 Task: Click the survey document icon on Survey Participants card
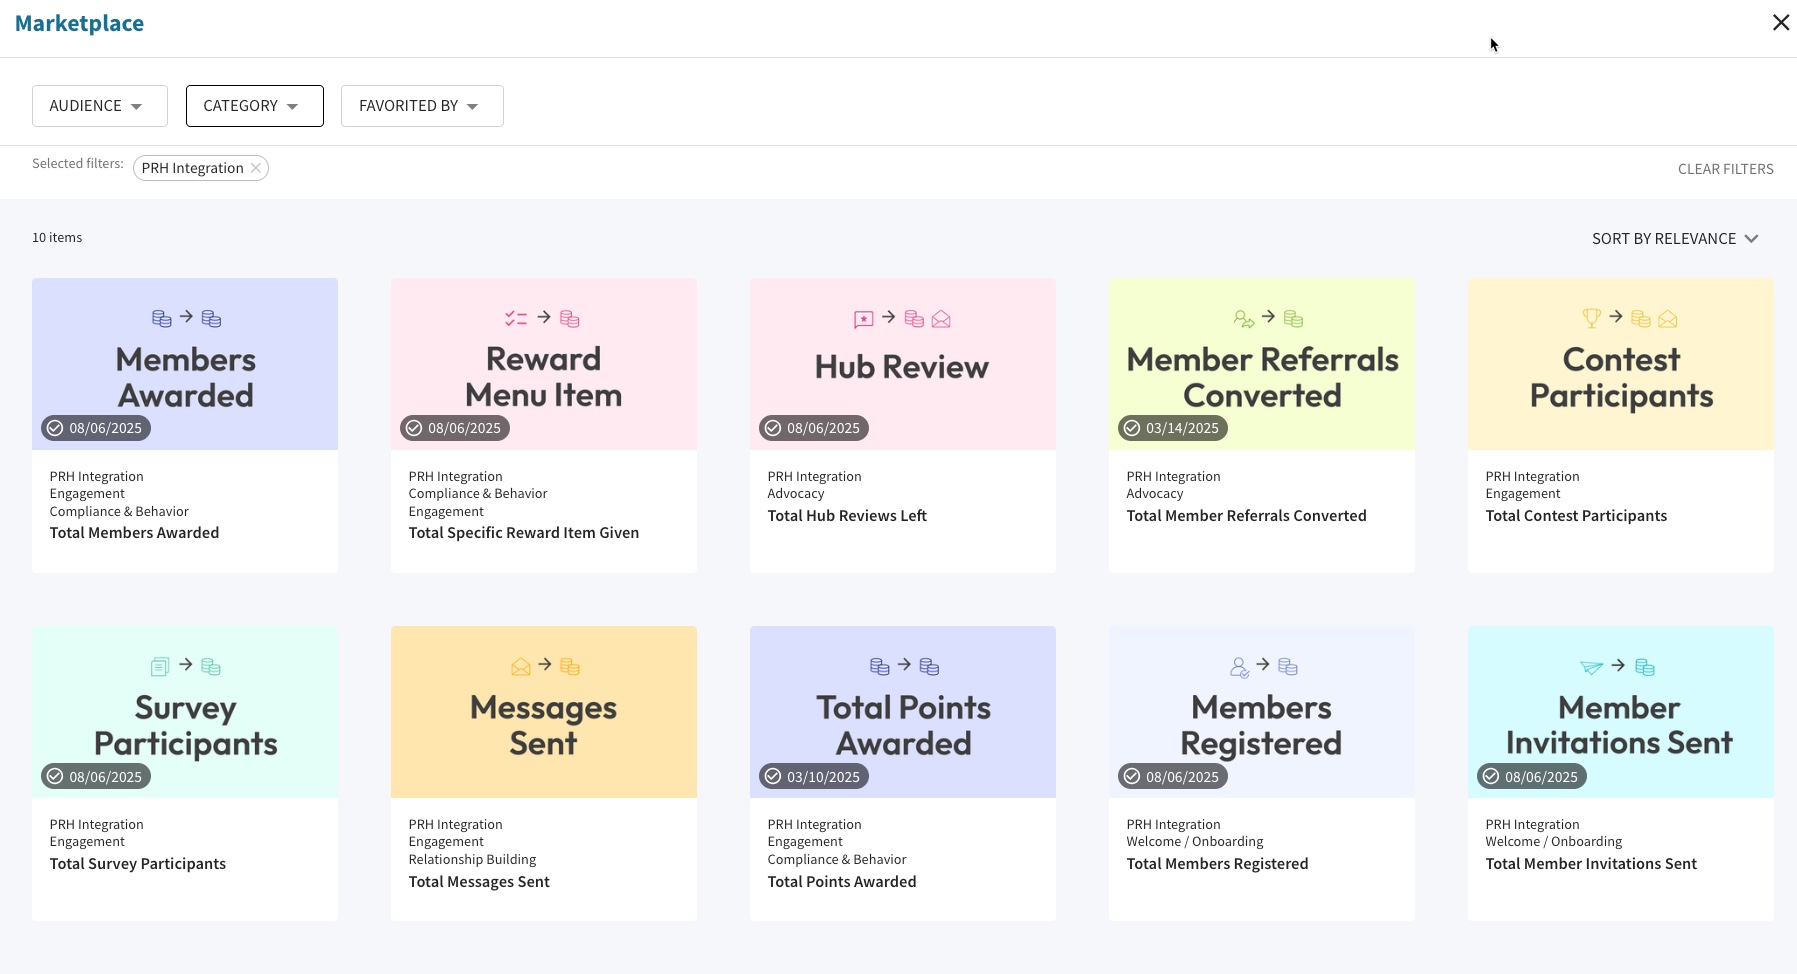[159, 666]
